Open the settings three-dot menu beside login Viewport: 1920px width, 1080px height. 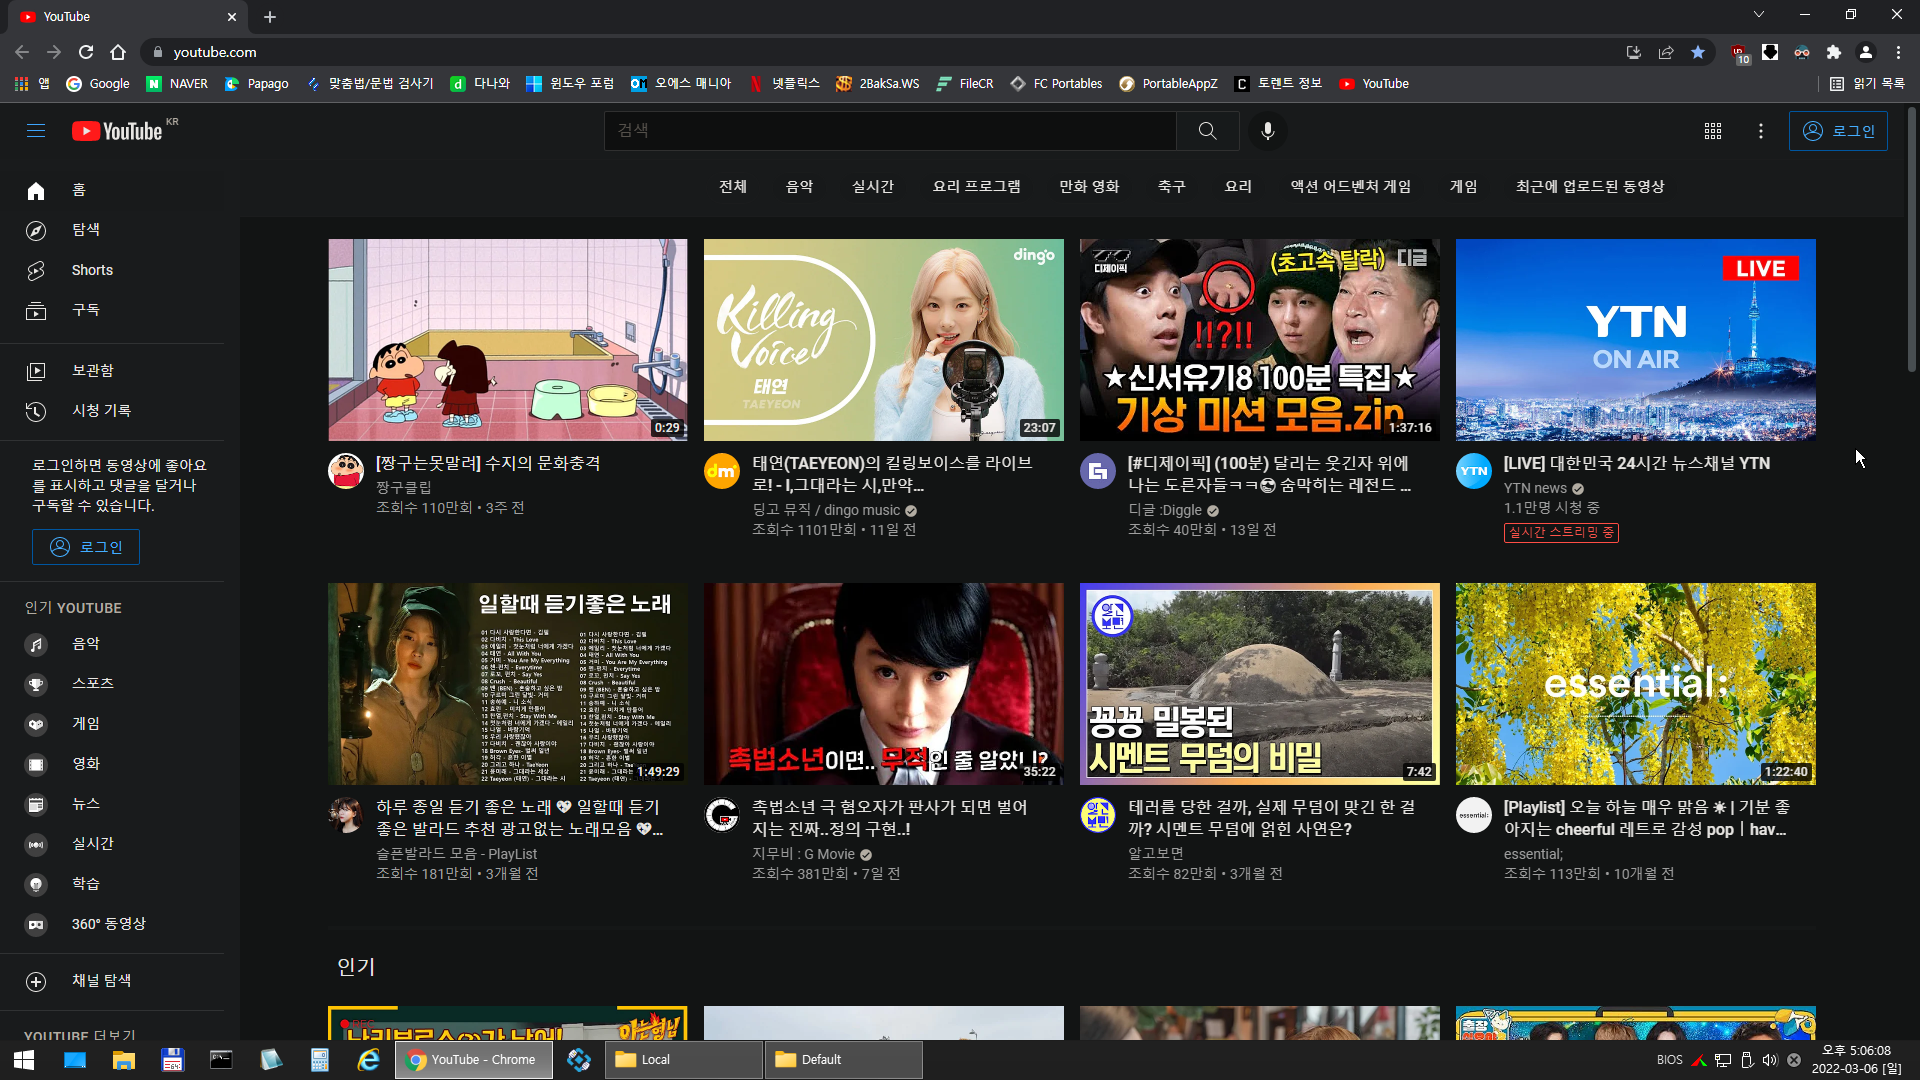click(1761, 131)
